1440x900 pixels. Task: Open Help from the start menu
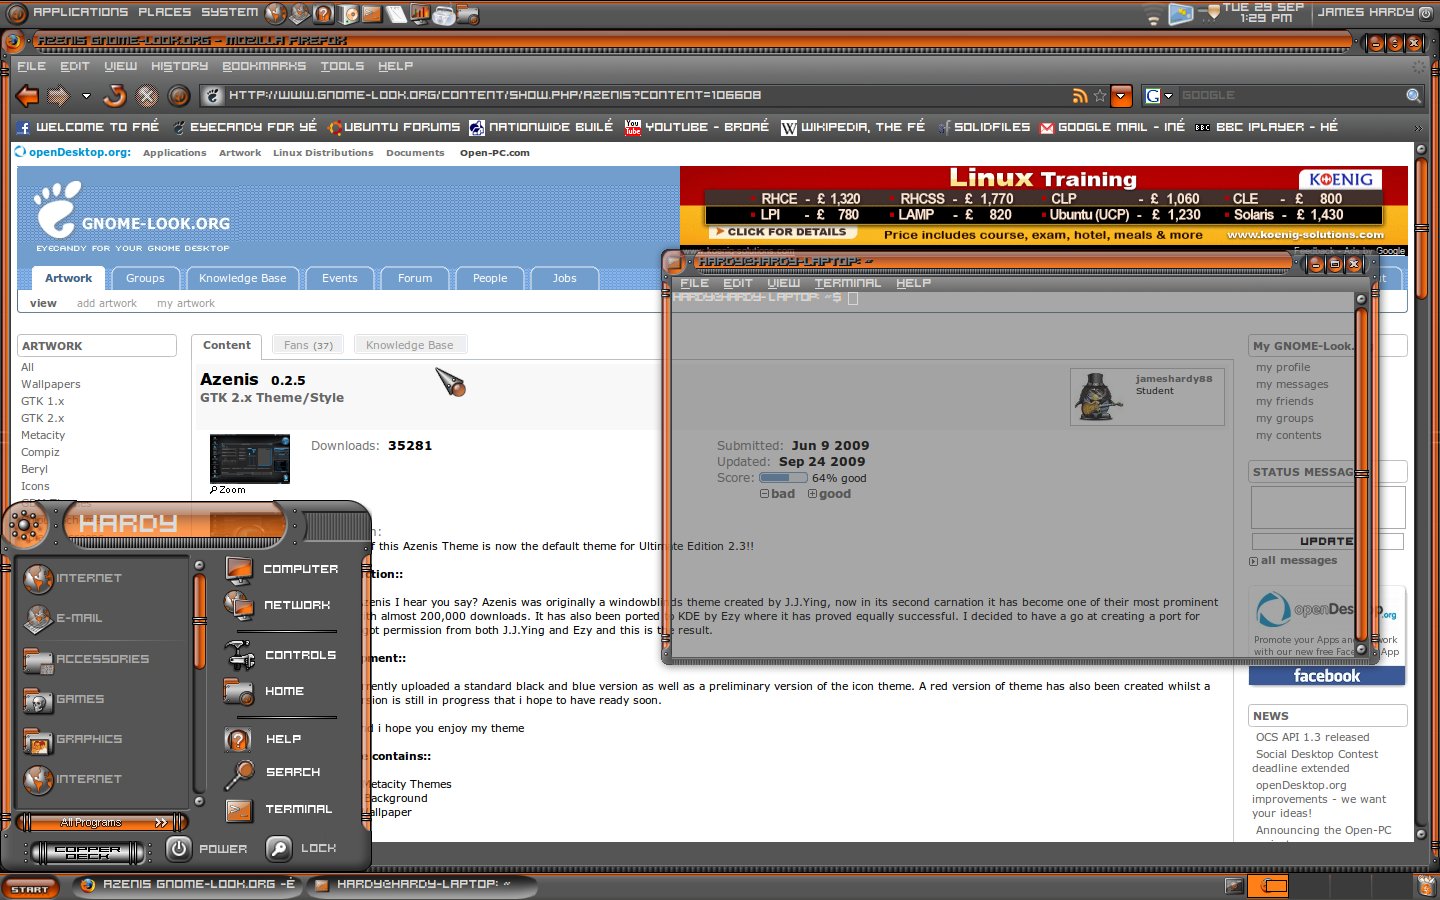[x=264, y=739]
